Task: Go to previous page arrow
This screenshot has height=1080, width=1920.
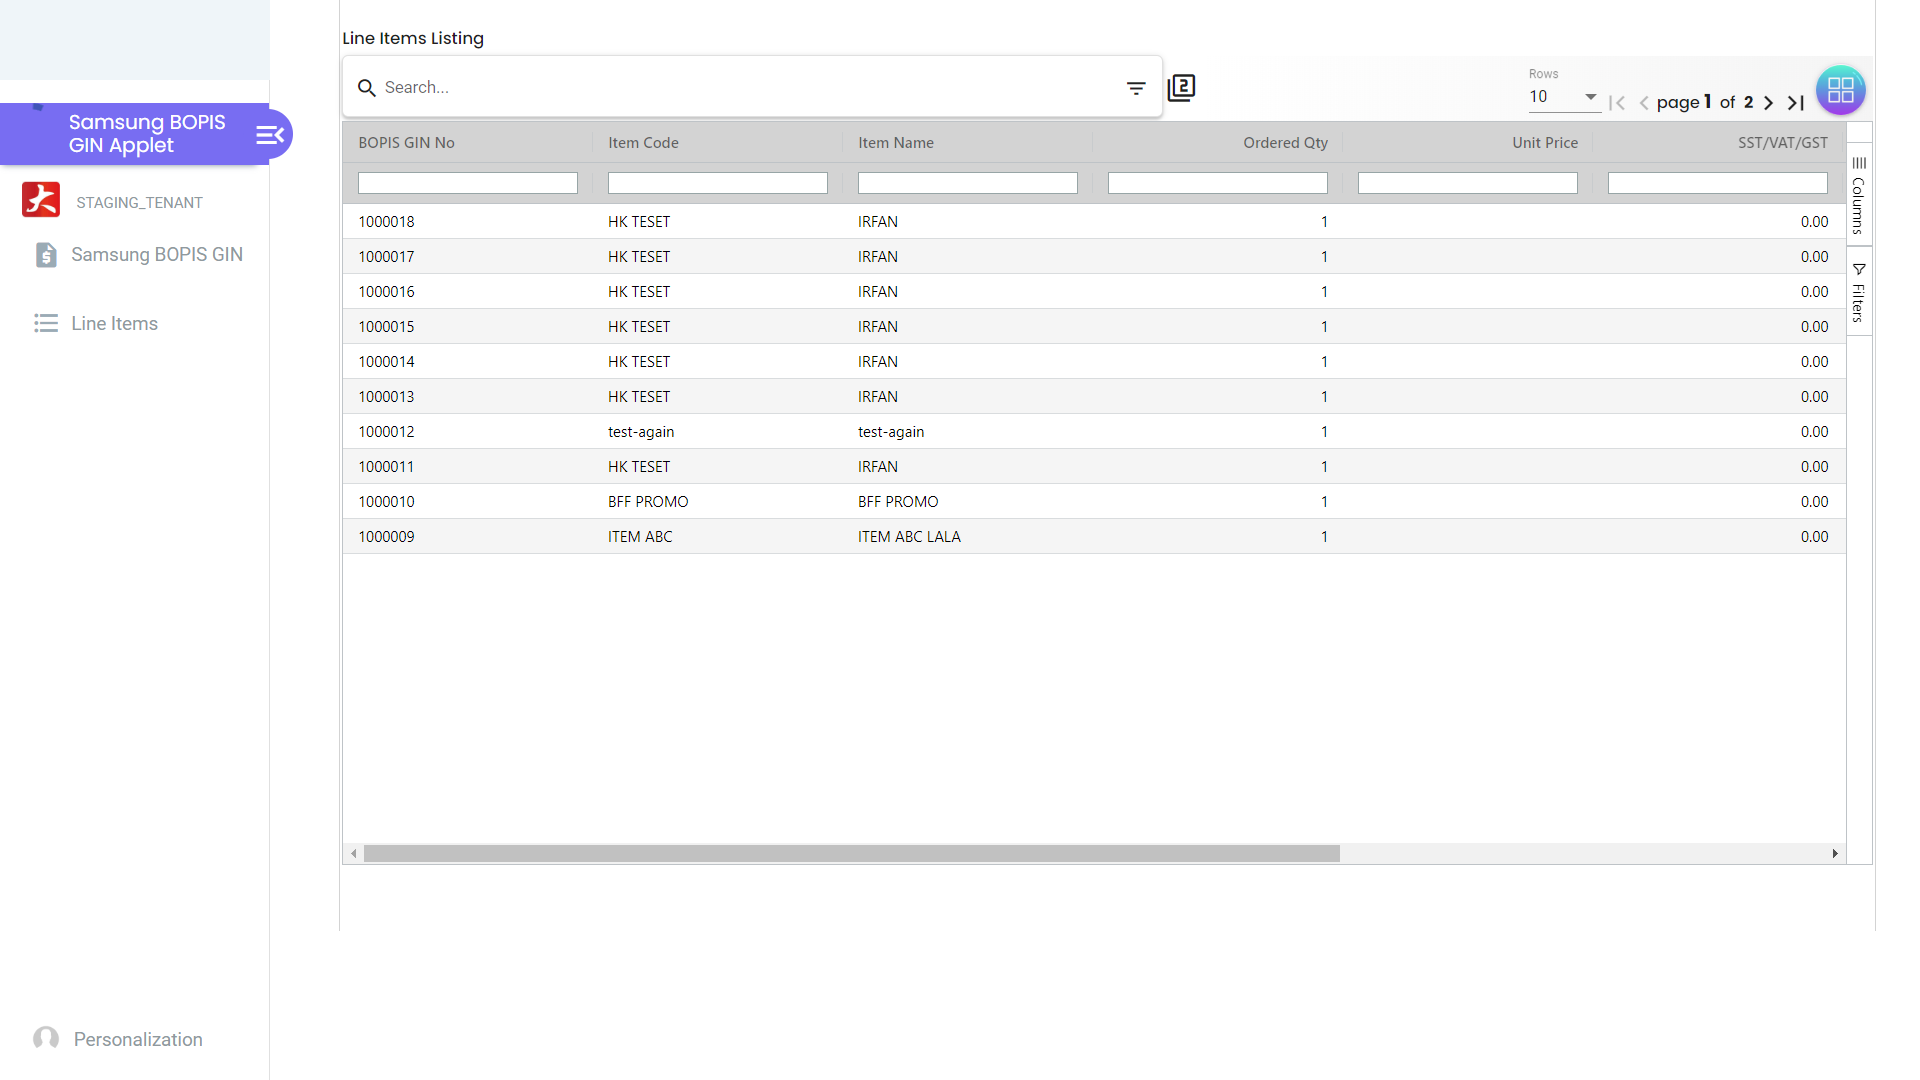Action: [1644, 103]
